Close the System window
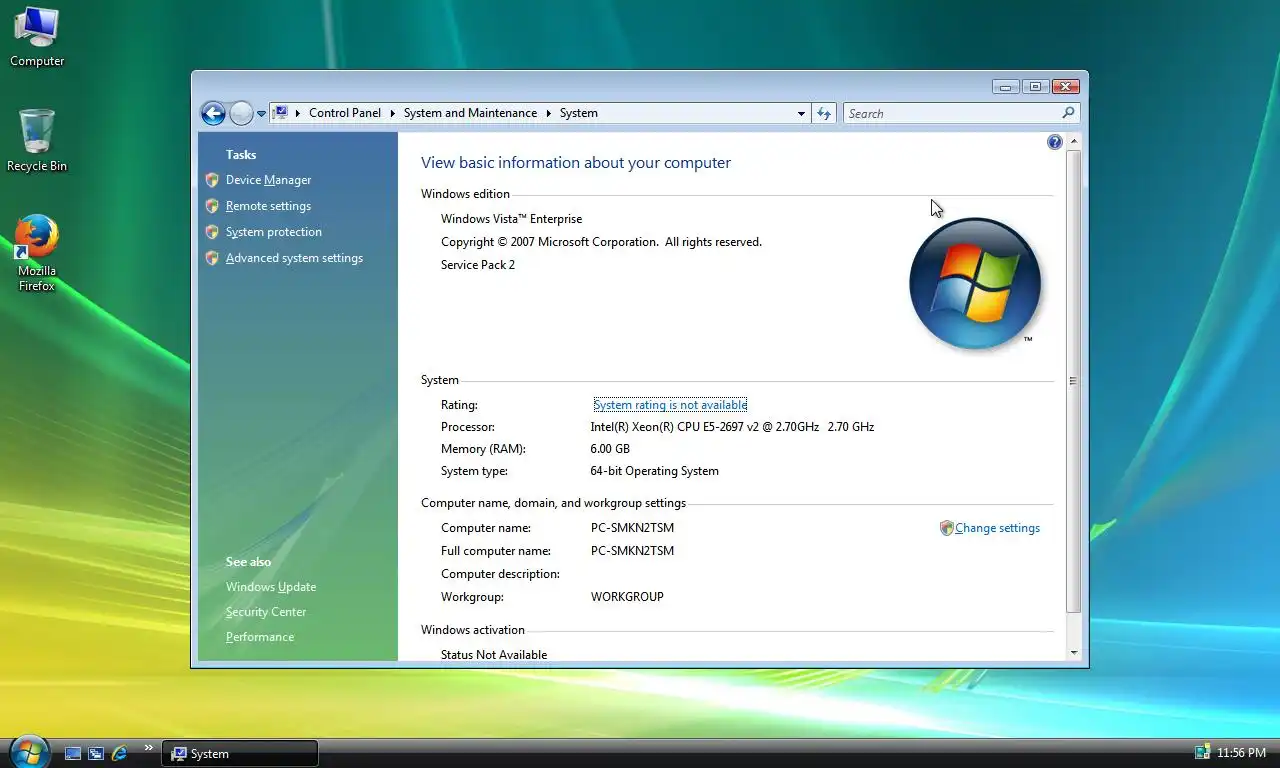The width and height of the screenshot is (1280, 768). (1065, 87)
